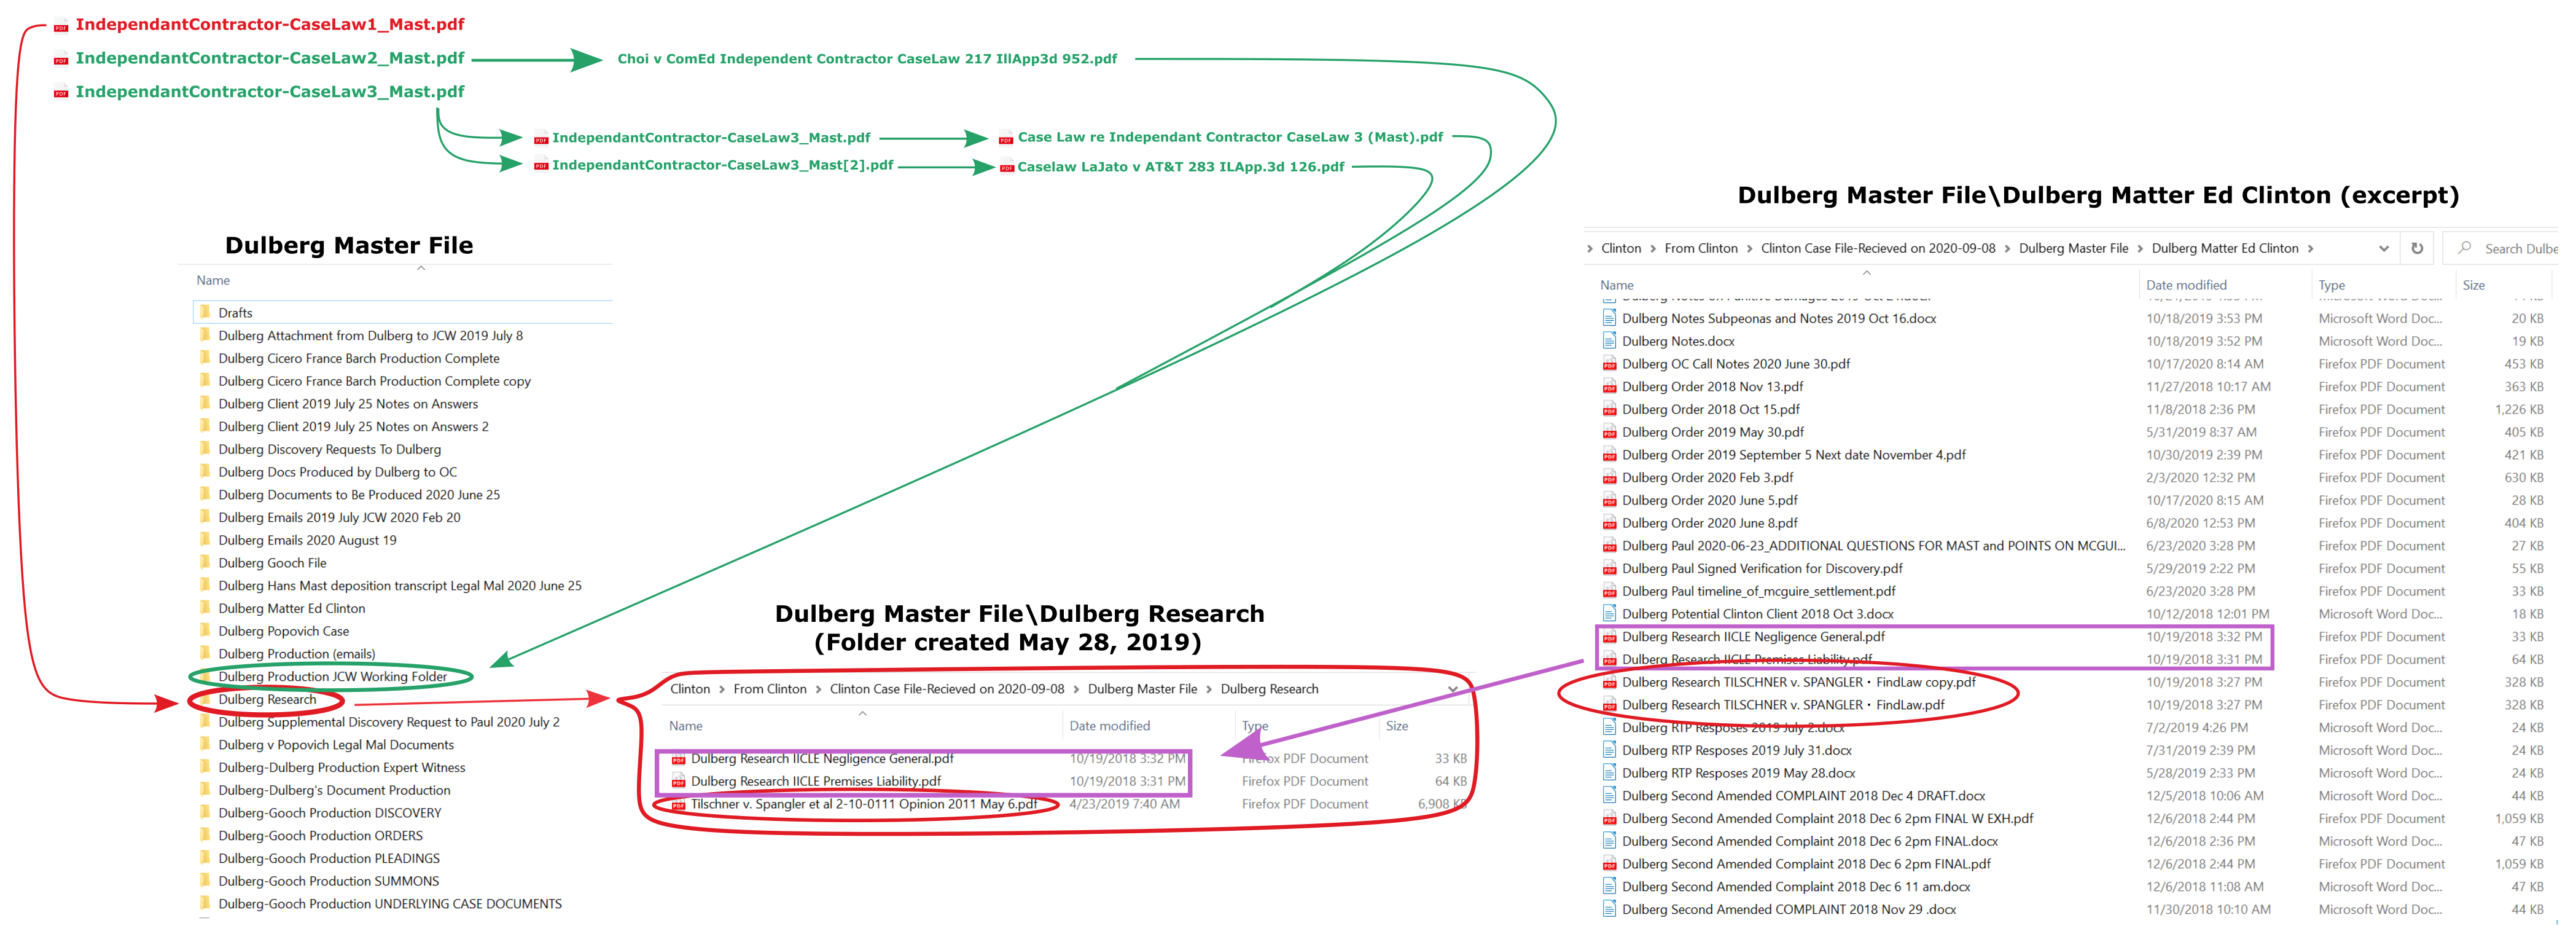Click From Clinton breadcrumb in Research window
Image resolution: width=2576 pixels, height=942 pixels.
pyautogui.click(x=769, y=689)
